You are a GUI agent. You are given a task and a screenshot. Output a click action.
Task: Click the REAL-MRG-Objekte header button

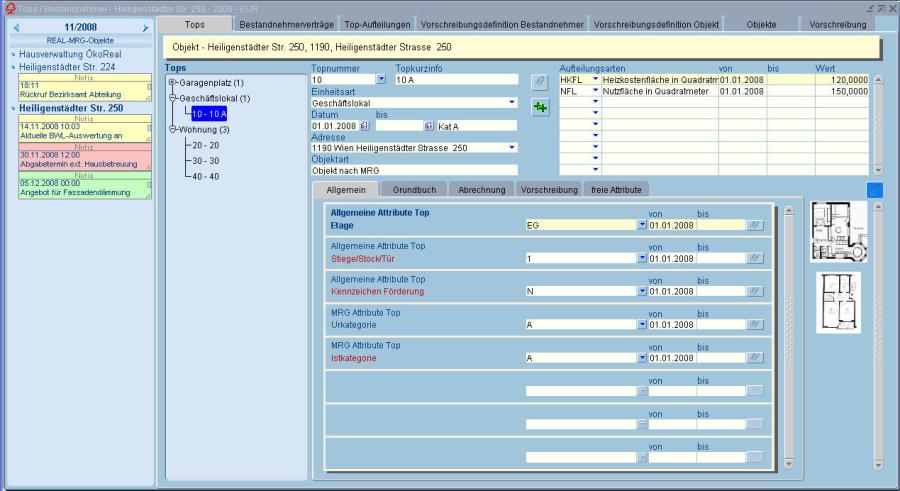click(x=80, y=41)
